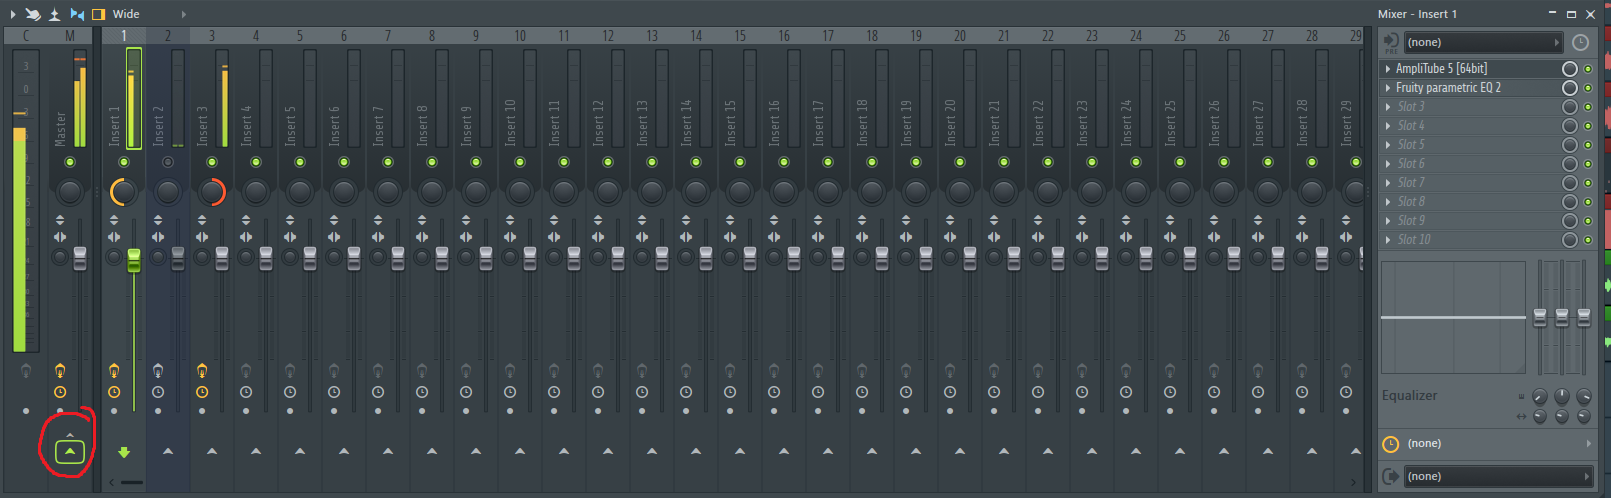
Task: Click the middle equalizer band fader
Action: pos(1562,318)
